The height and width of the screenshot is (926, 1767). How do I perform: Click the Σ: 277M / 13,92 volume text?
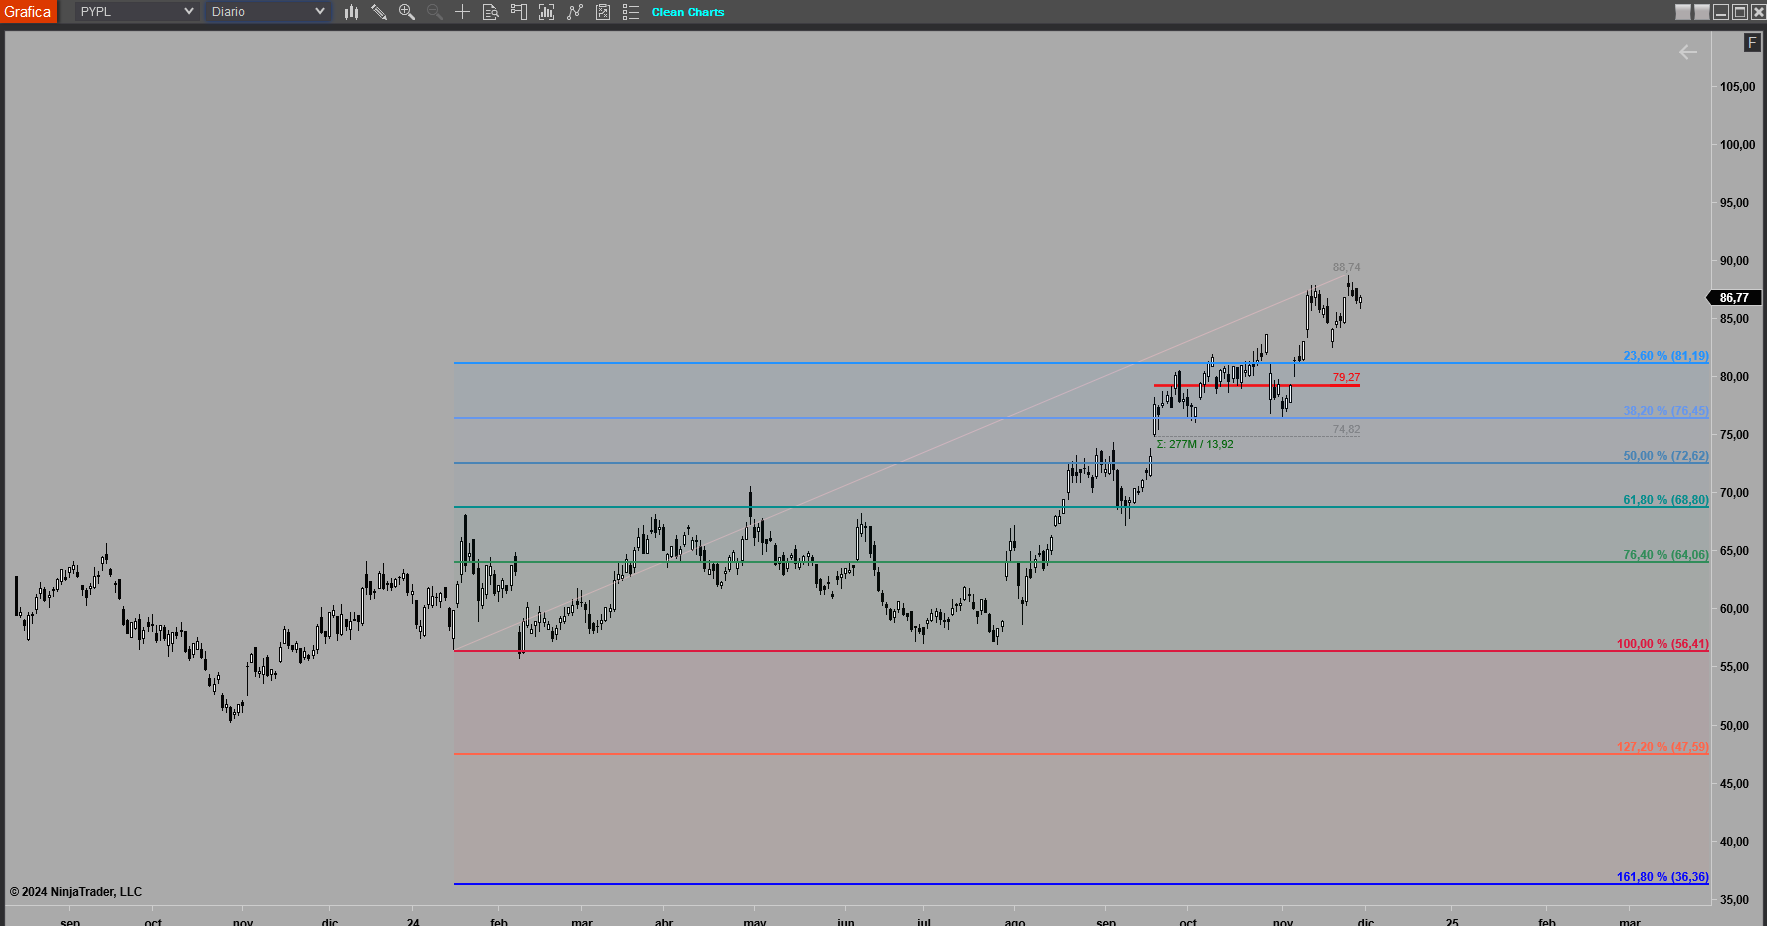tap(1195, 444)
